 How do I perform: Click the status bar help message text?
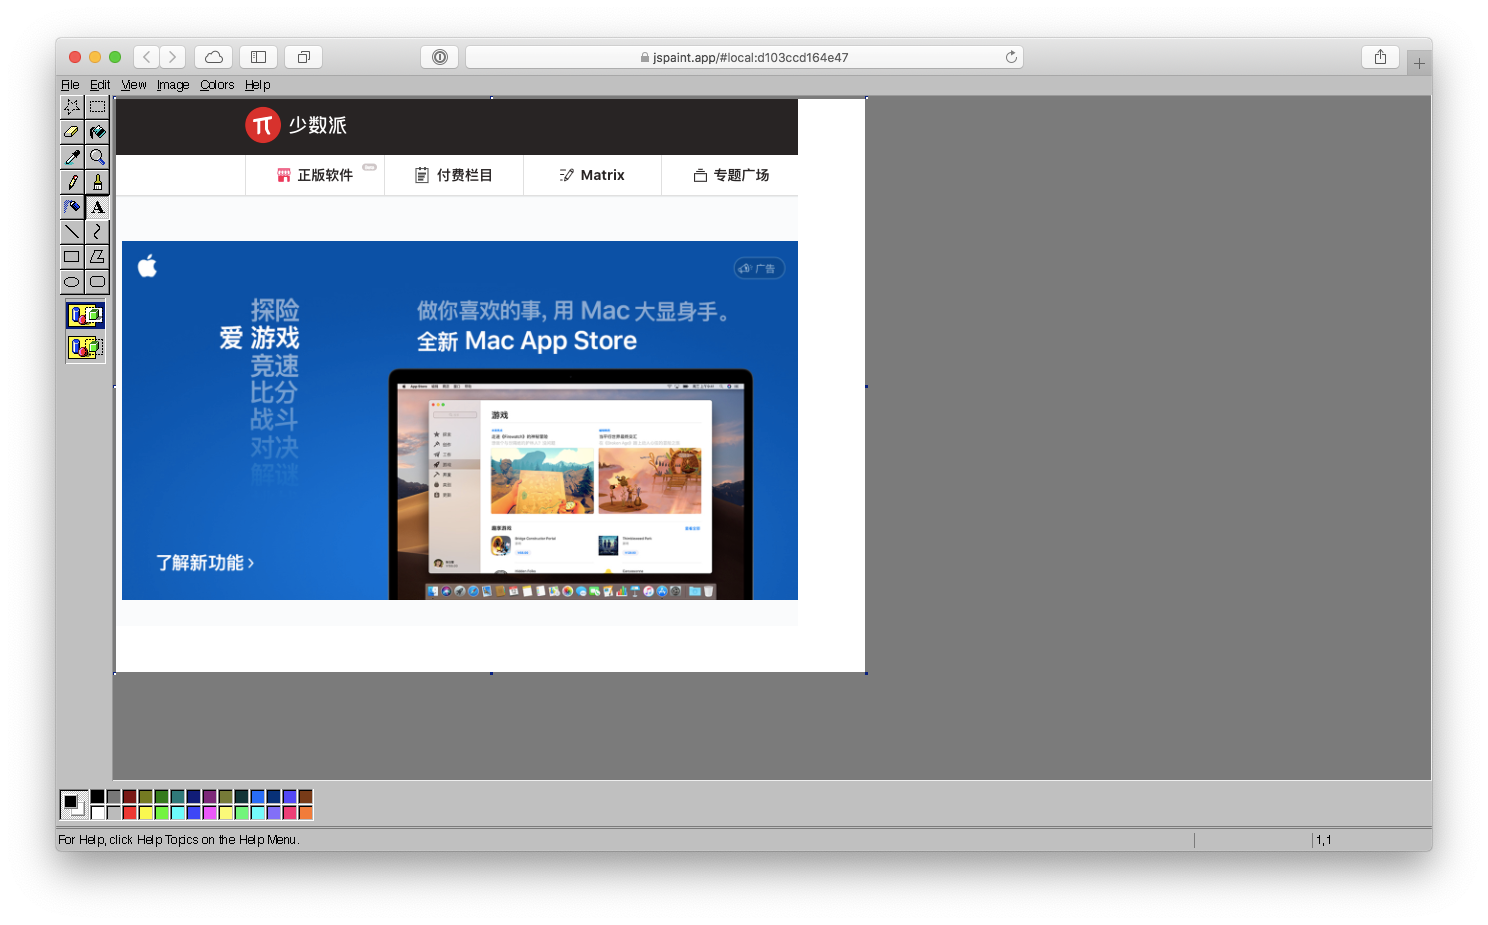tap(179, 840)
